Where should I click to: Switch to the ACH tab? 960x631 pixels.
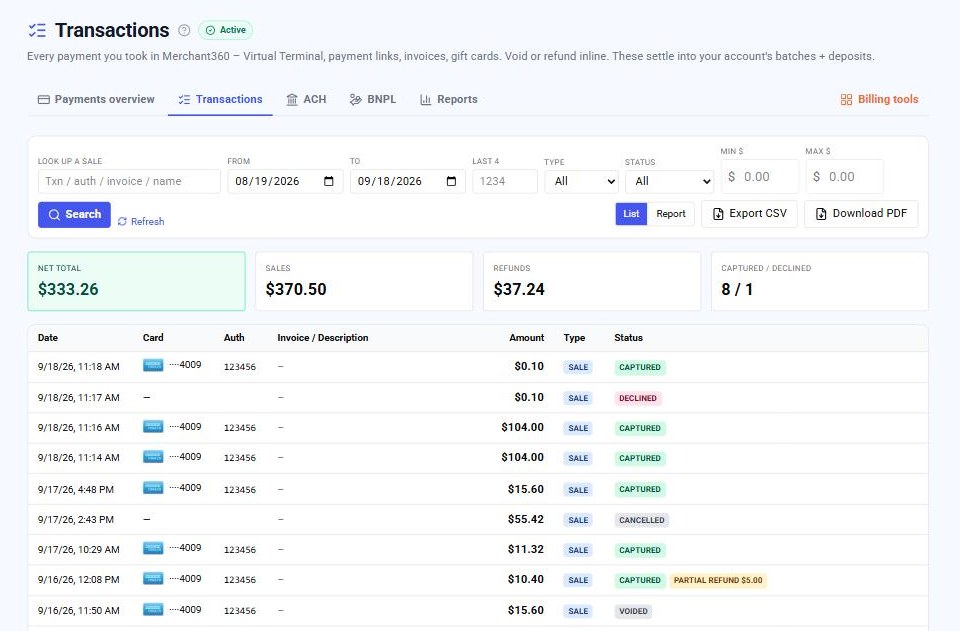coord(306,99)
